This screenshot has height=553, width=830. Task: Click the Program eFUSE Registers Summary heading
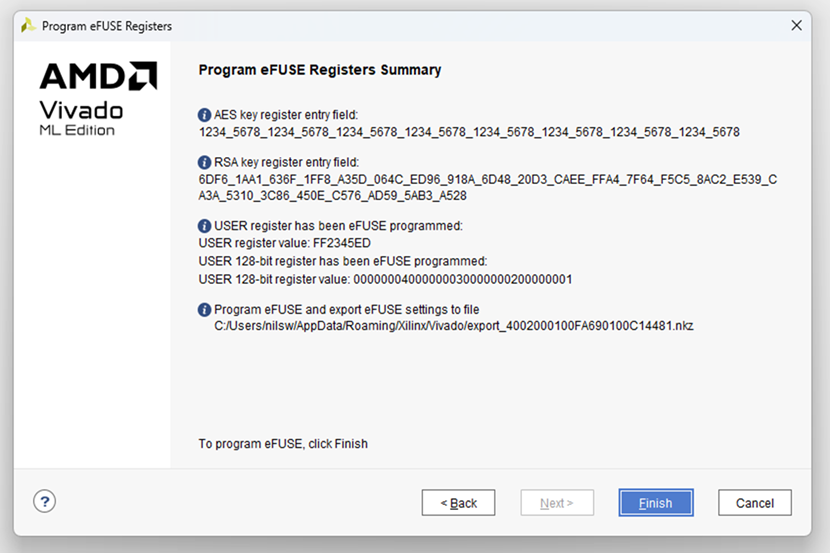[x=320, y=70]
